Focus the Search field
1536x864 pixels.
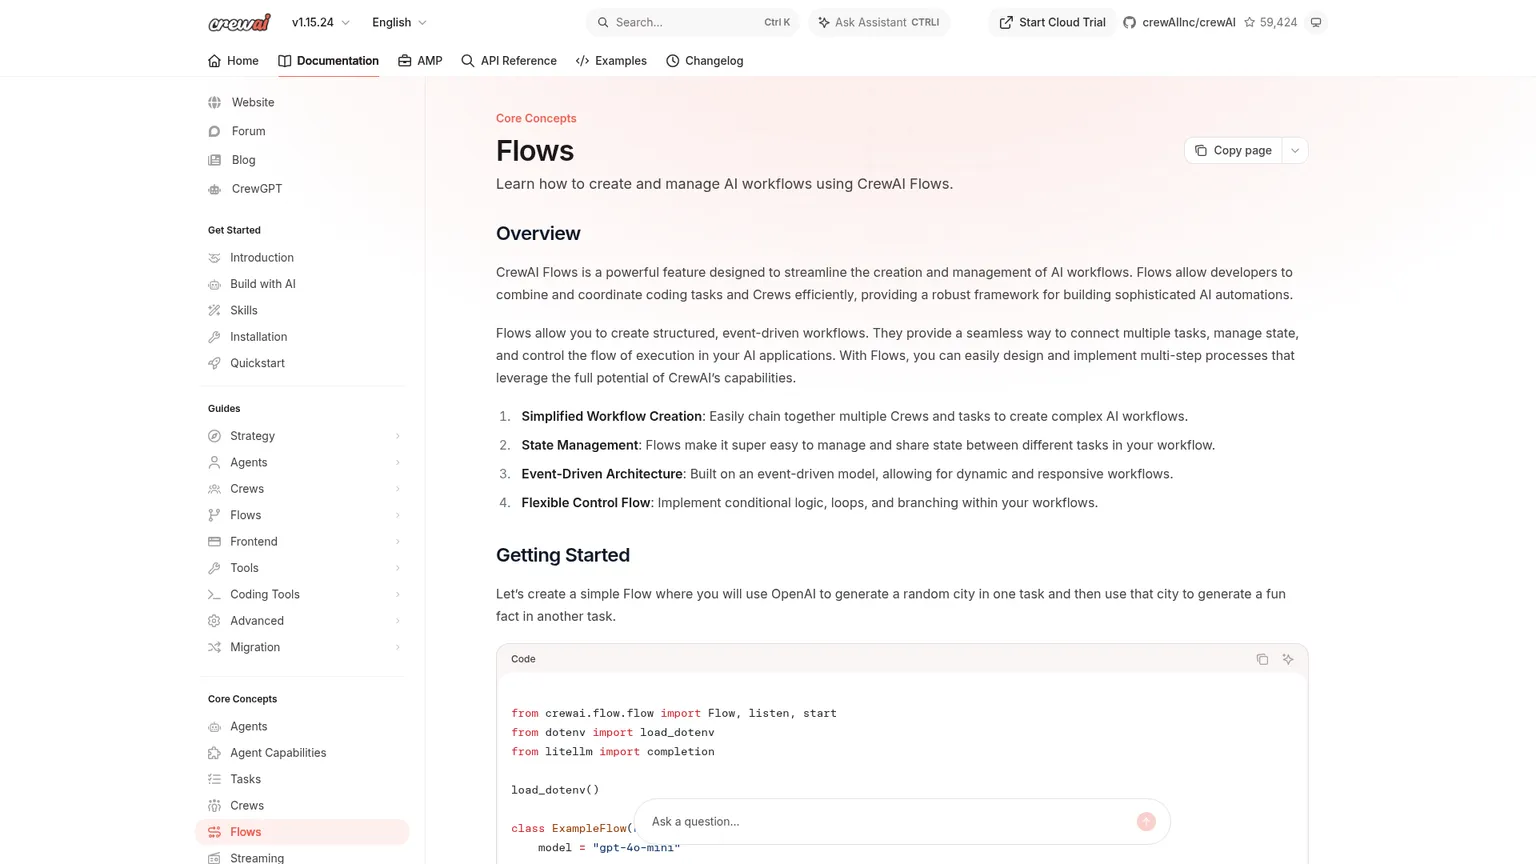point(693,22)
